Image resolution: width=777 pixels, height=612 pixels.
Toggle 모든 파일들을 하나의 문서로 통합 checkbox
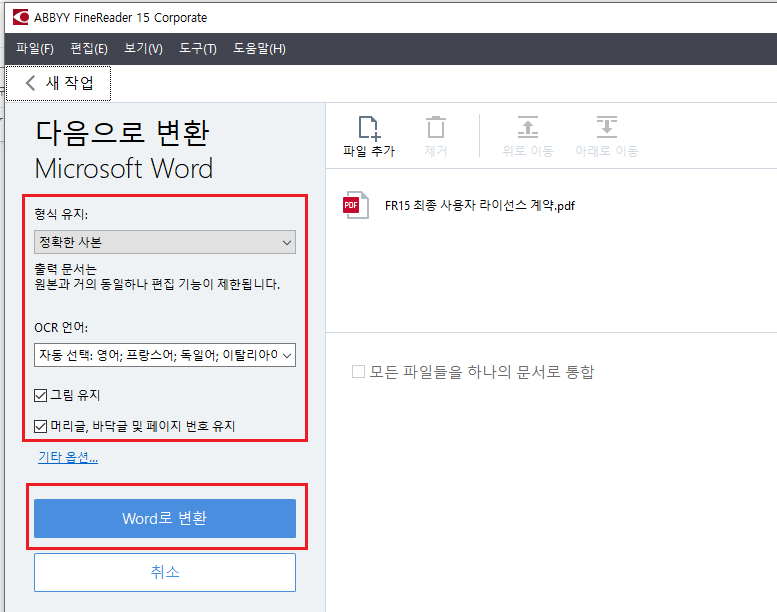[x=358, y=372]
